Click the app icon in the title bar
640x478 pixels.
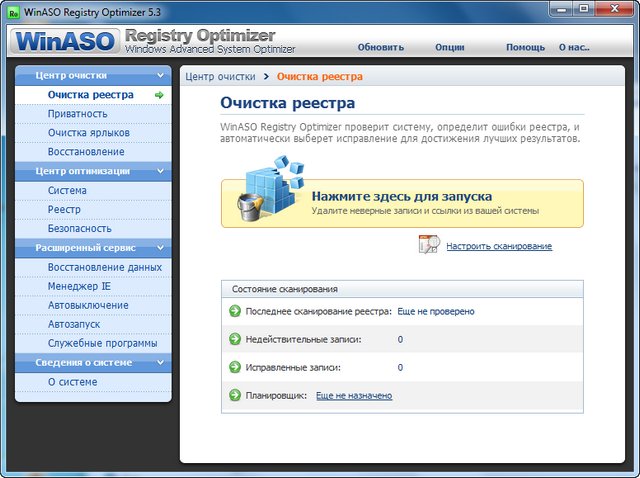coord(13,11)
